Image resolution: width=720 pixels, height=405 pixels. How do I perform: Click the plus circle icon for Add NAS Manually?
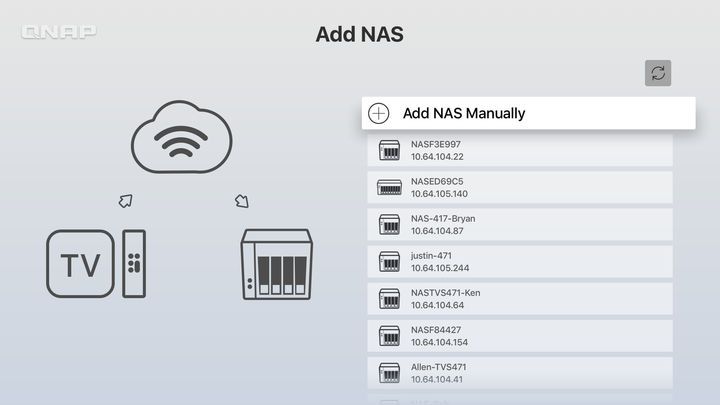pyautogui.click(x=378, y=113)
